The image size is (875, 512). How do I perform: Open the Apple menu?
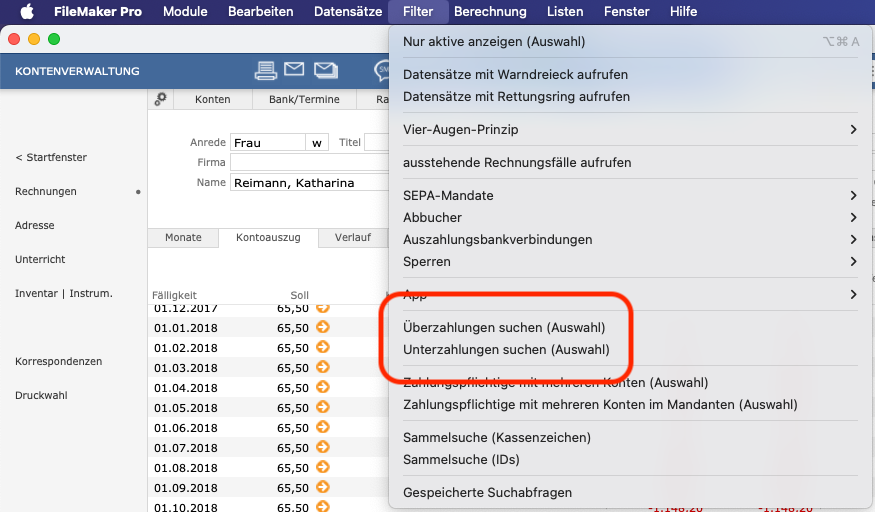(x=27, y=12)
